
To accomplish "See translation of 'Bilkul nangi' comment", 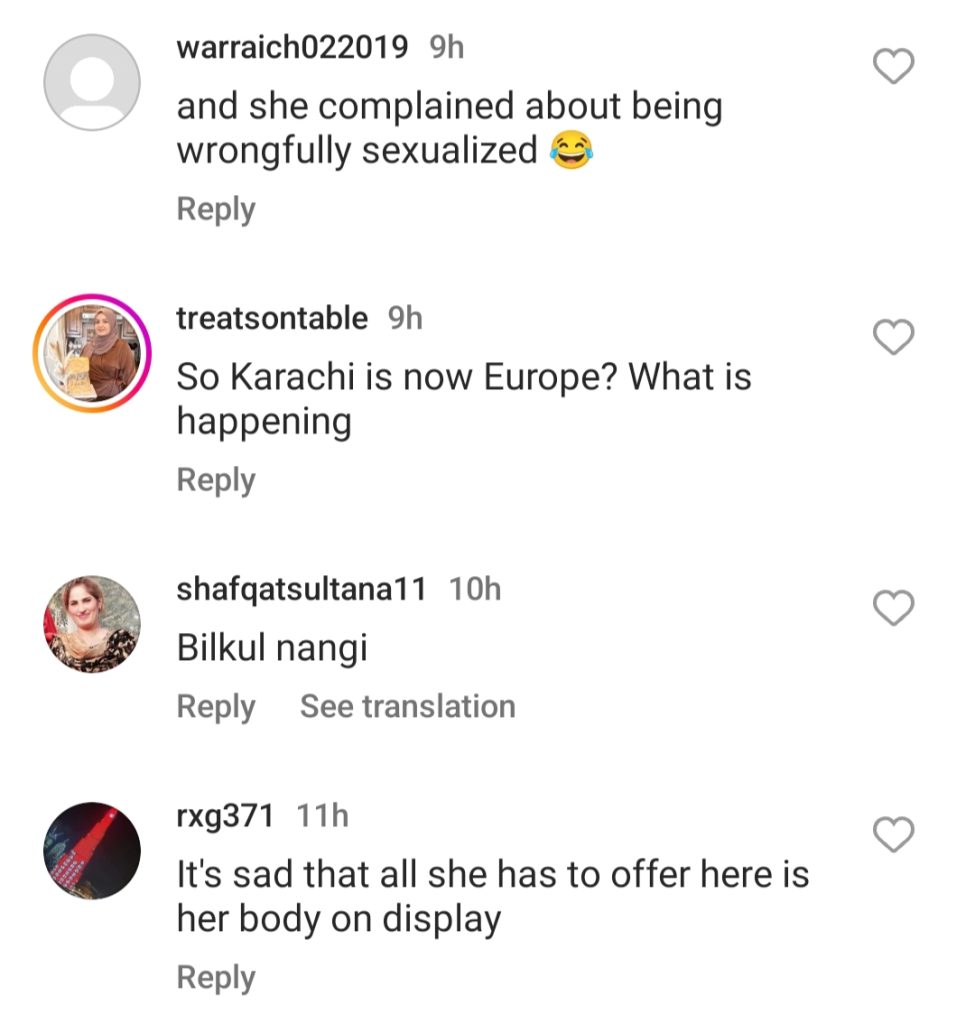I will pyautogui.click(x=408, y=707).
